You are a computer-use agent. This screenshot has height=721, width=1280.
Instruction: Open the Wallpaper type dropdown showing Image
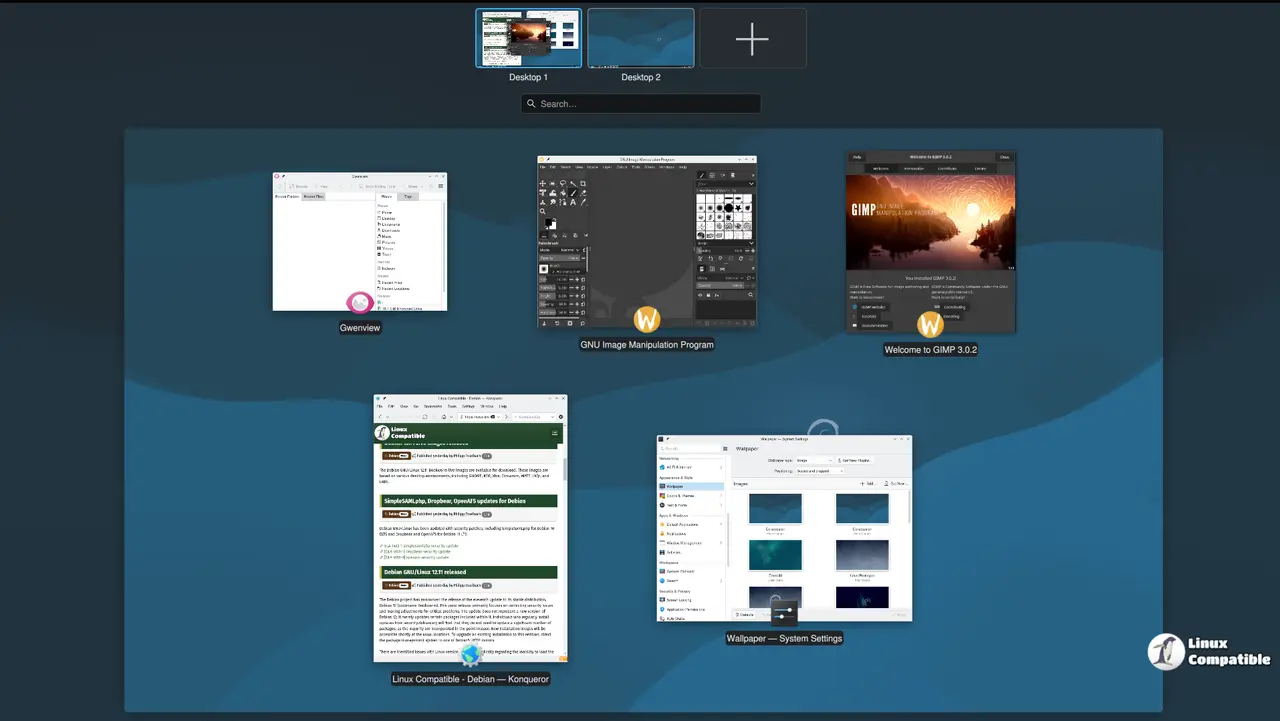[815, 460]
